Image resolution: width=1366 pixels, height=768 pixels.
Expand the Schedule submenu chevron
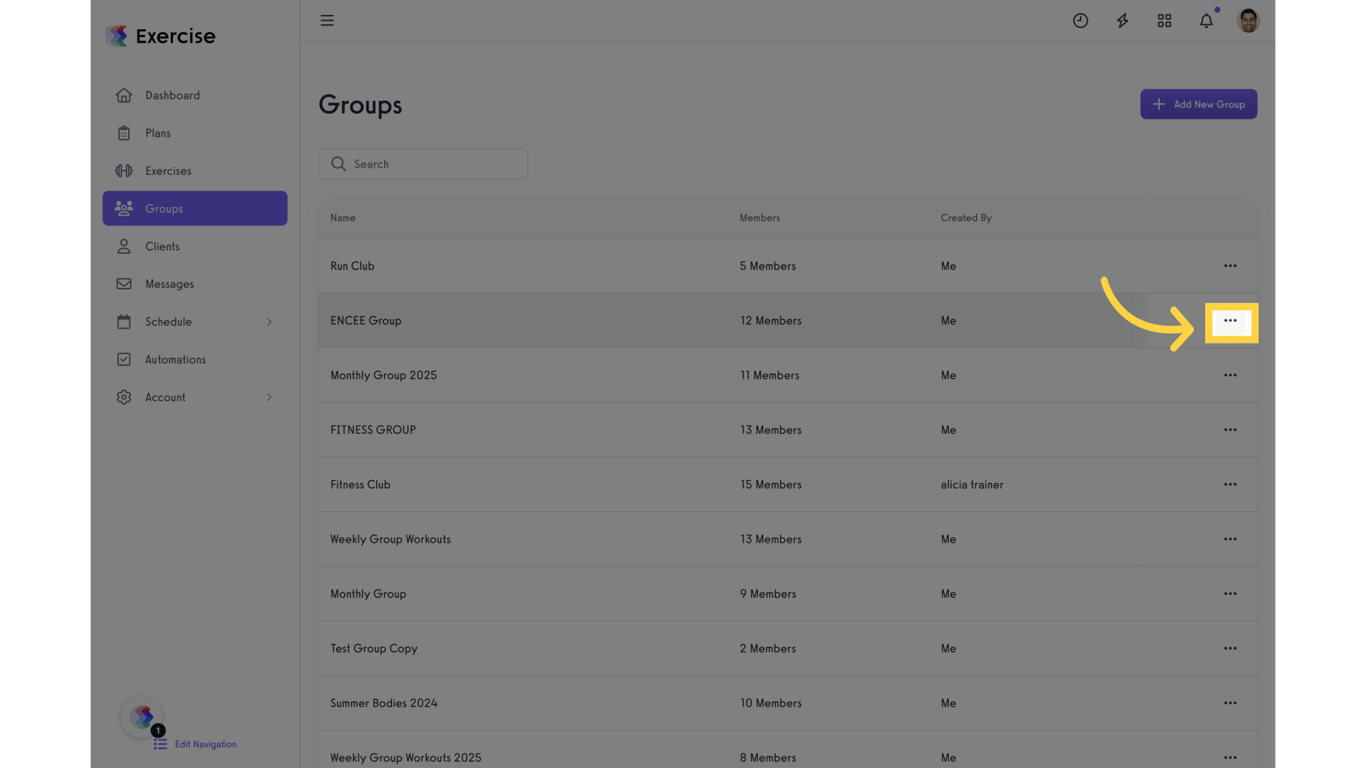click(x=269, y=322)
